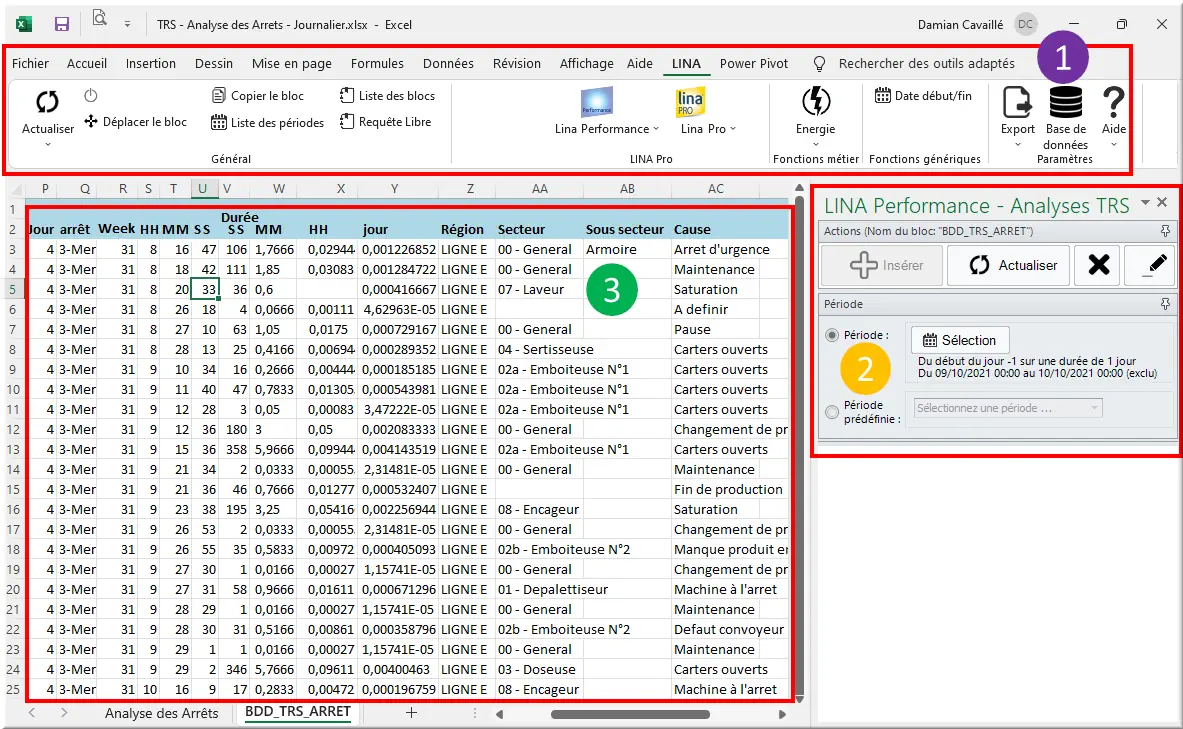
Task: Open print preview from the quick access toolbar
Action: coord(100,17)
